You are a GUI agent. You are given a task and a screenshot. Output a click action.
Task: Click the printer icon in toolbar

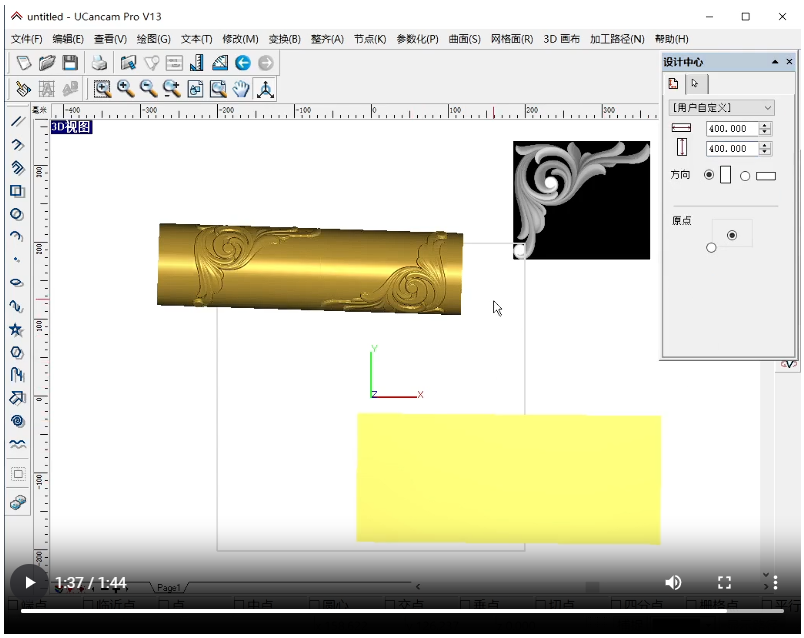coord(100,63)
